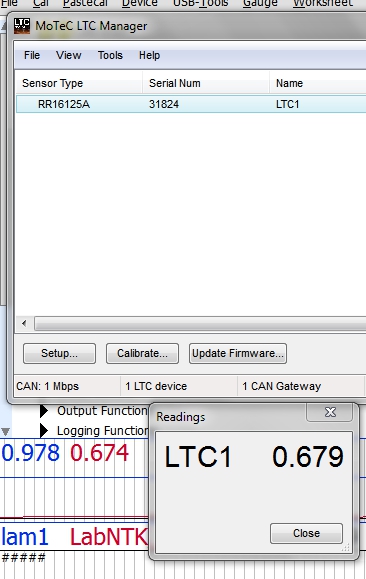Click the MoTeC LTC Manager title icon
The image size is (366, 579).
click(x=22, y=26)
